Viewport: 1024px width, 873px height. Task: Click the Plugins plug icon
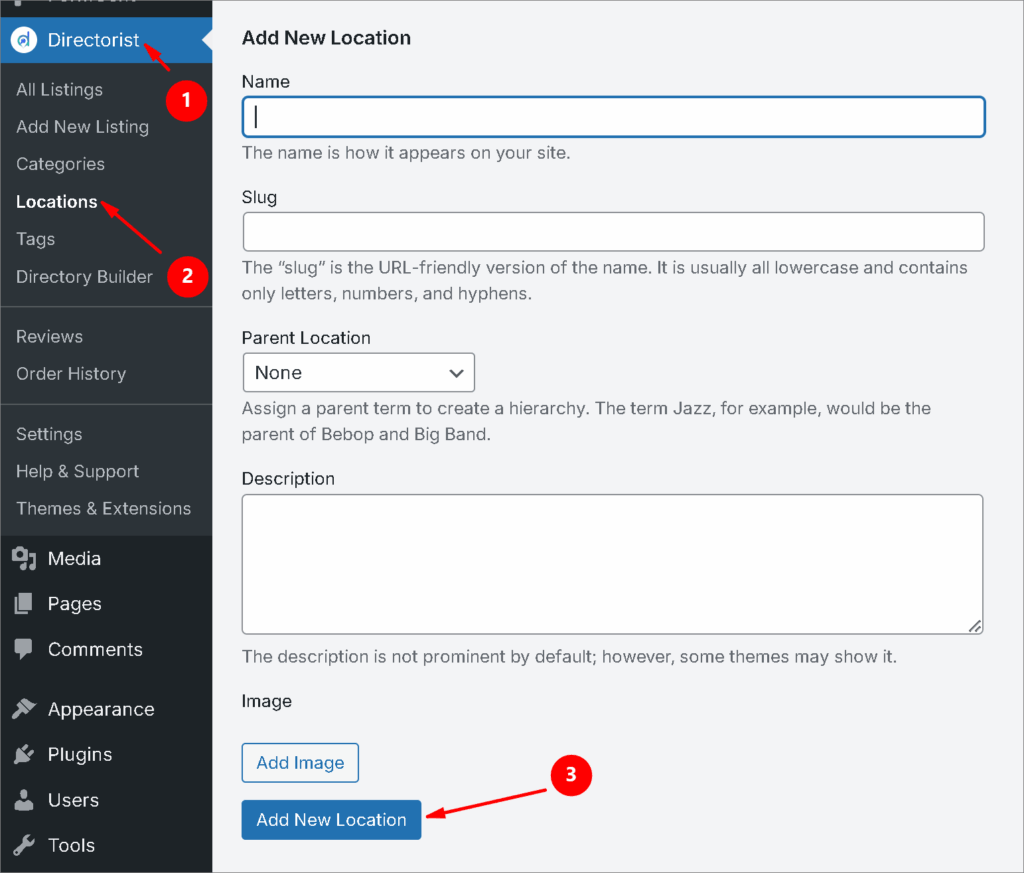coord(24,755)
